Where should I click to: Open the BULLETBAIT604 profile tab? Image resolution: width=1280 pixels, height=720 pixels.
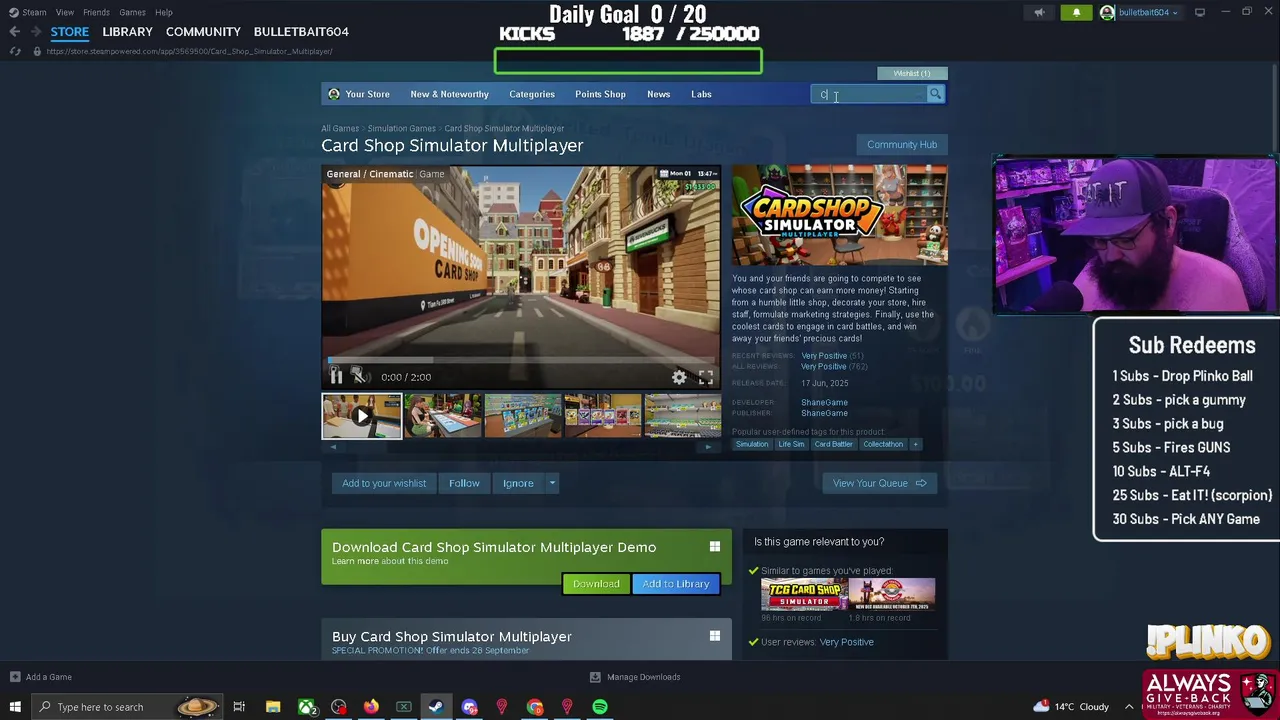click(x=301, y=32)
